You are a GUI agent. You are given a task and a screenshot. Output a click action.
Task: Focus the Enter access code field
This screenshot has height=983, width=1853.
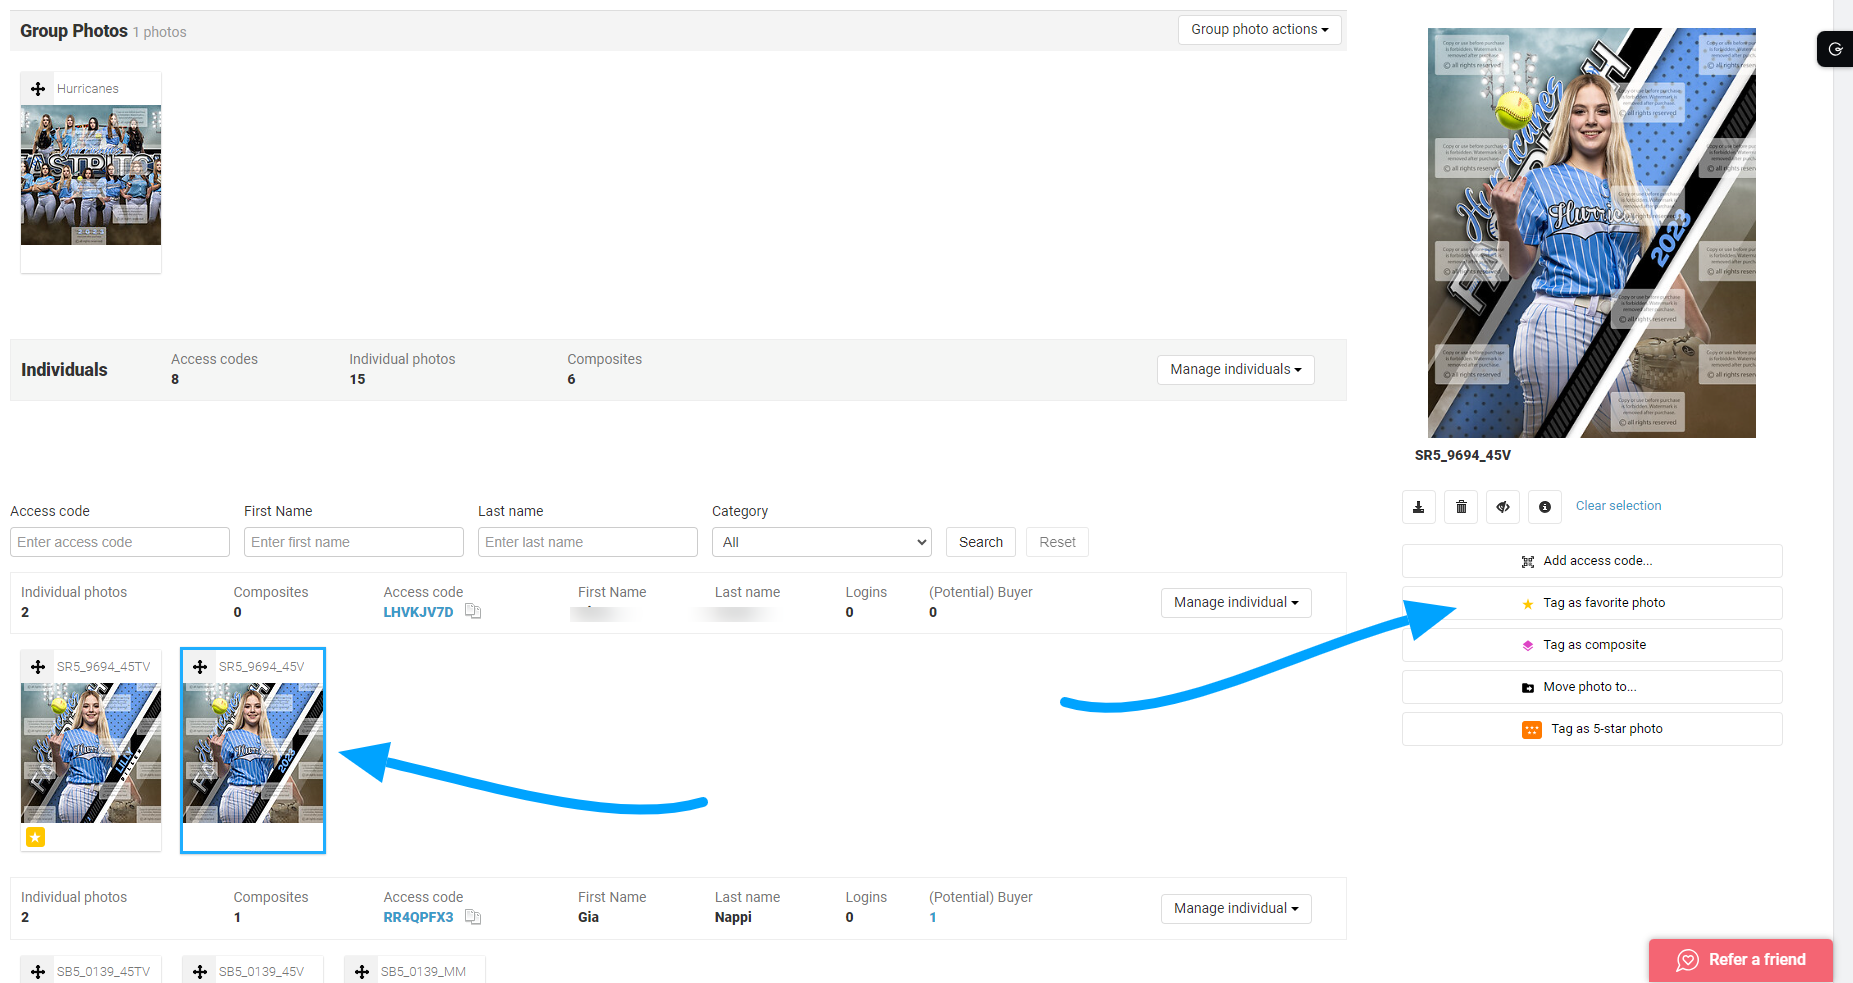pos(120,542)
